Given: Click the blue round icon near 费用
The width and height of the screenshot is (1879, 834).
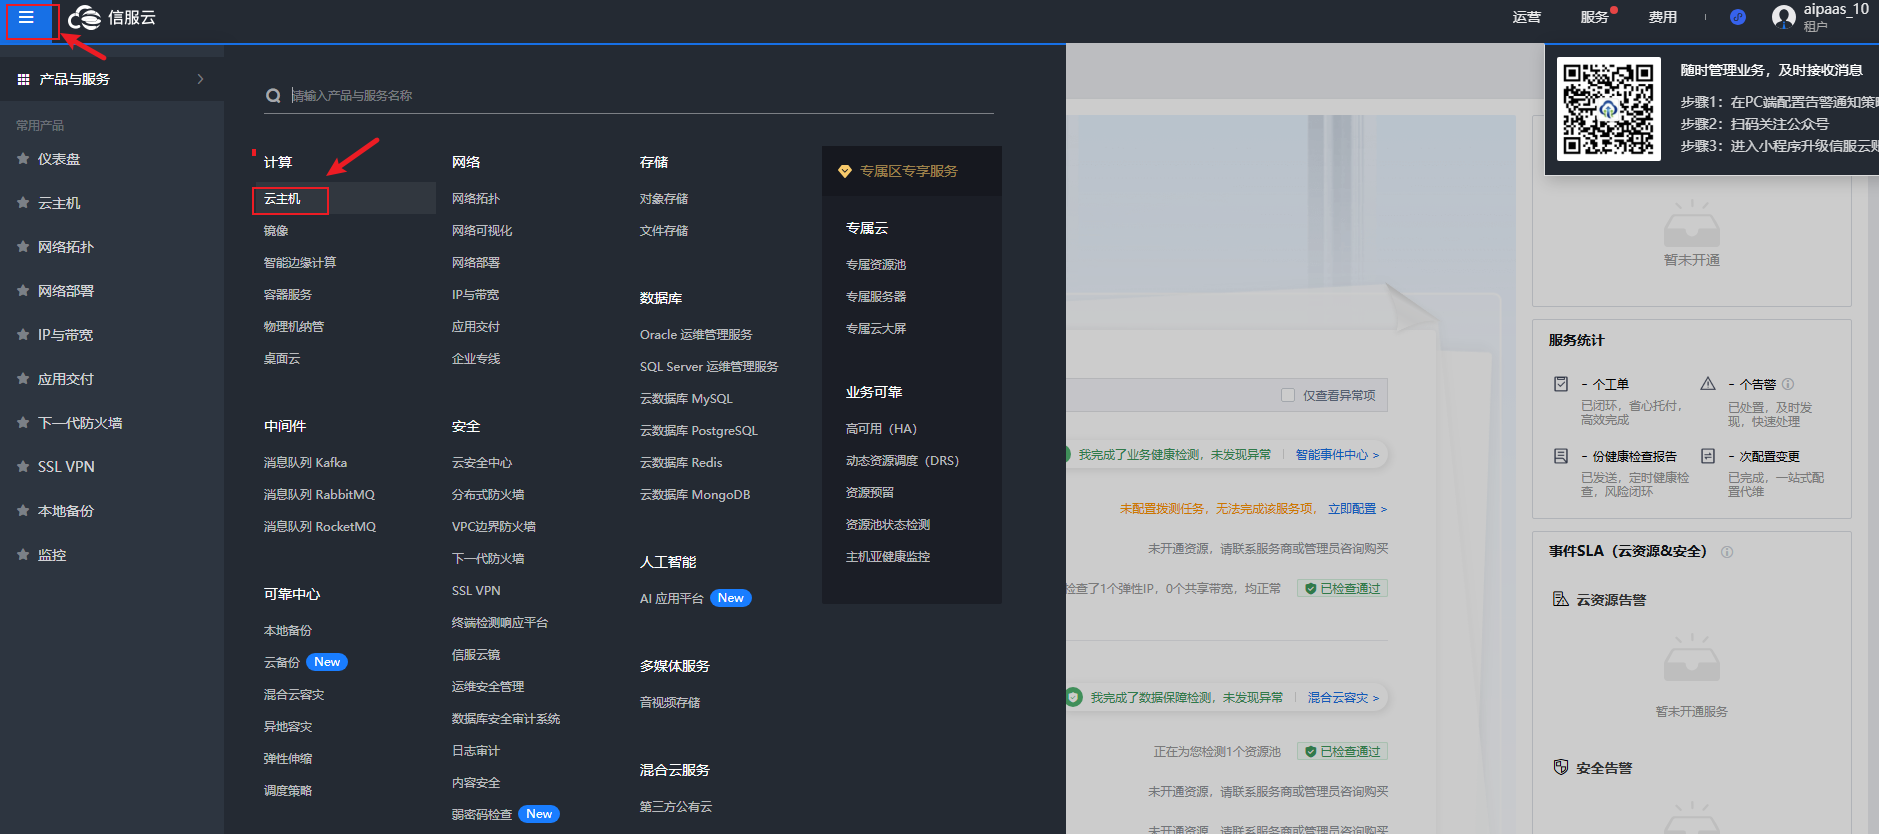Looking at the screenshot, I should click(1737, 17).
